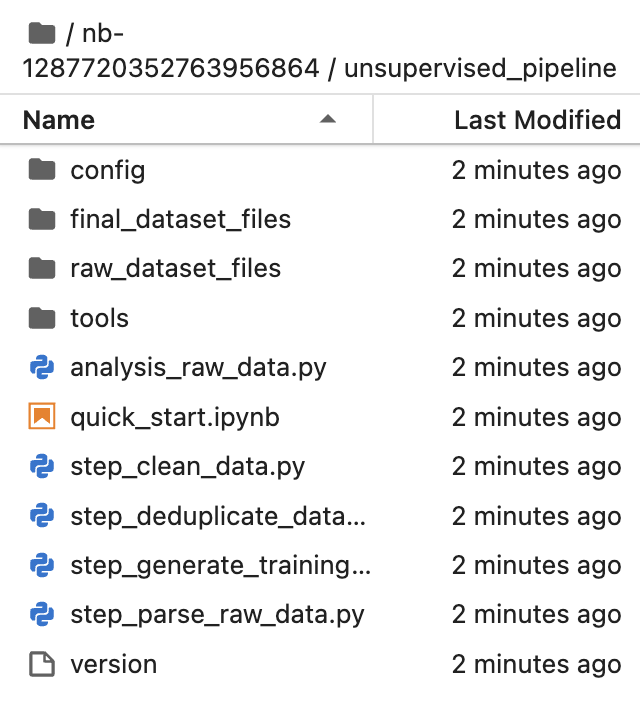640x710 pixels.
Task: Click the tools folder icon
Action: [x=42, y=318]
